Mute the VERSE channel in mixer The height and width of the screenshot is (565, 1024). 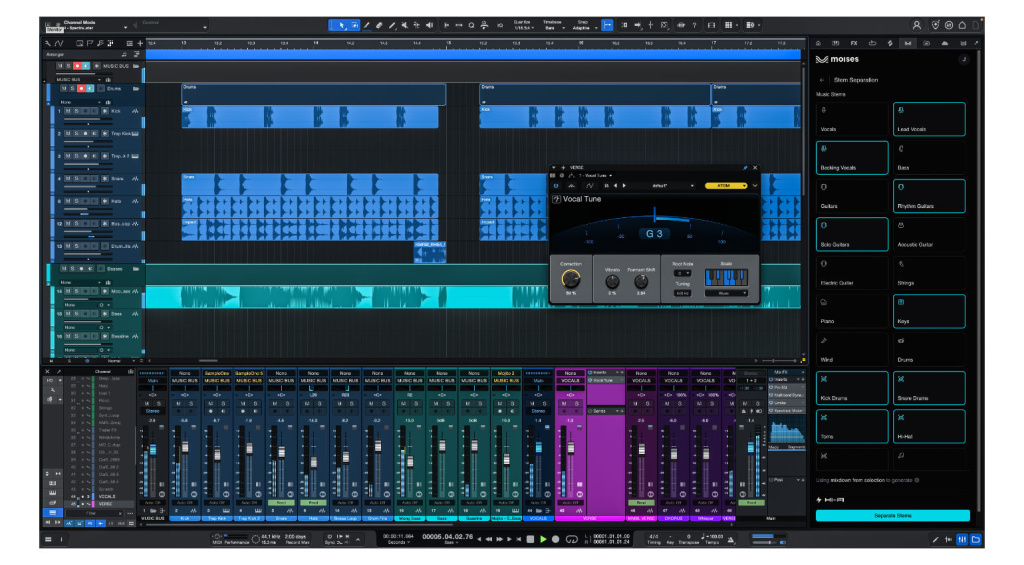tap(565, 404)
